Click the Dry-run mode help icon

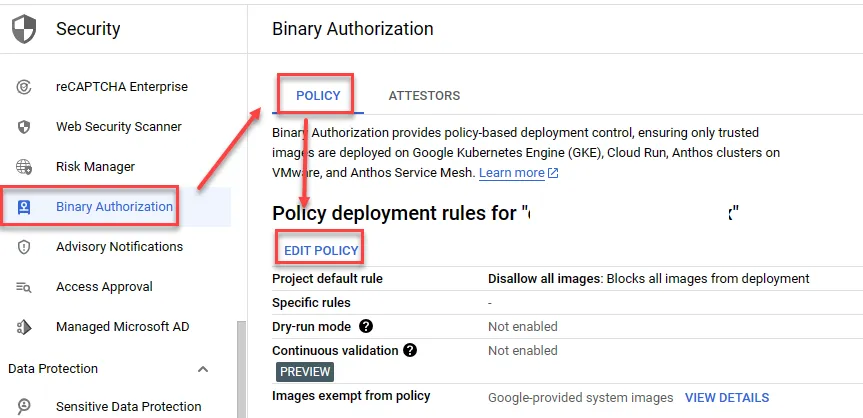tap(366, 327)
